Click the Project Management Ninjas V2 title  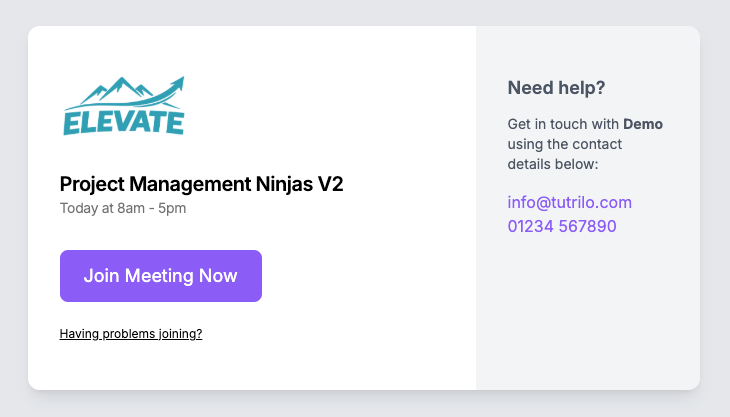pos(201,184)
